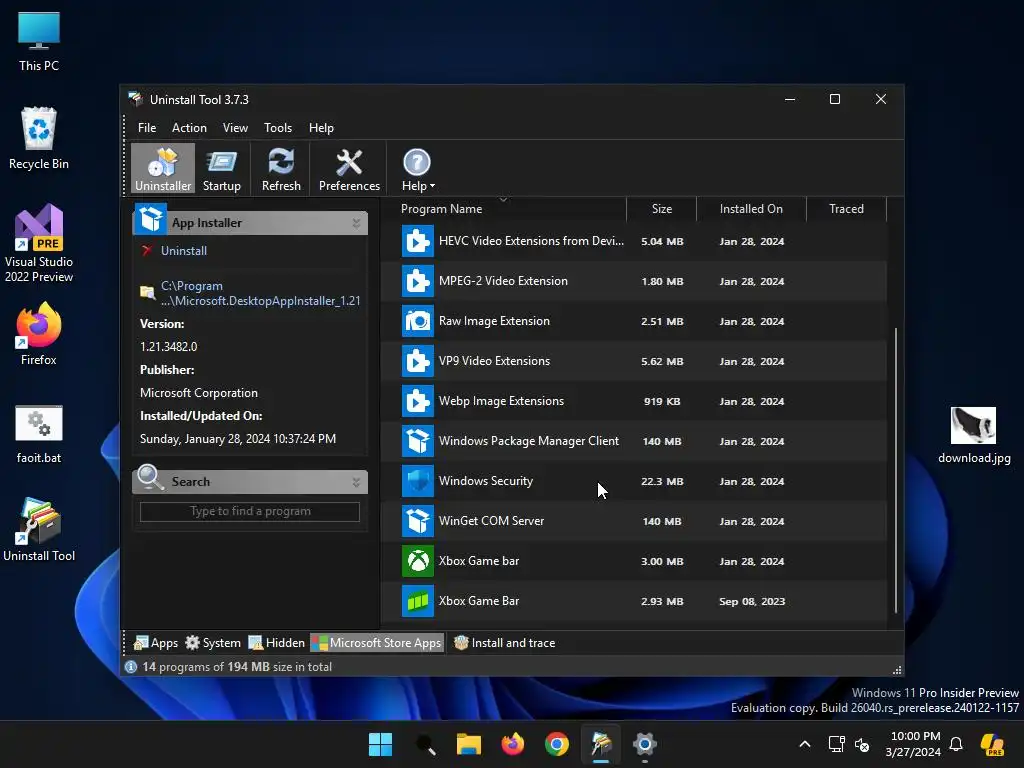Open Settings gear on the taskbar
Screen dimensions: 1024x768
[x=645, y=744]
